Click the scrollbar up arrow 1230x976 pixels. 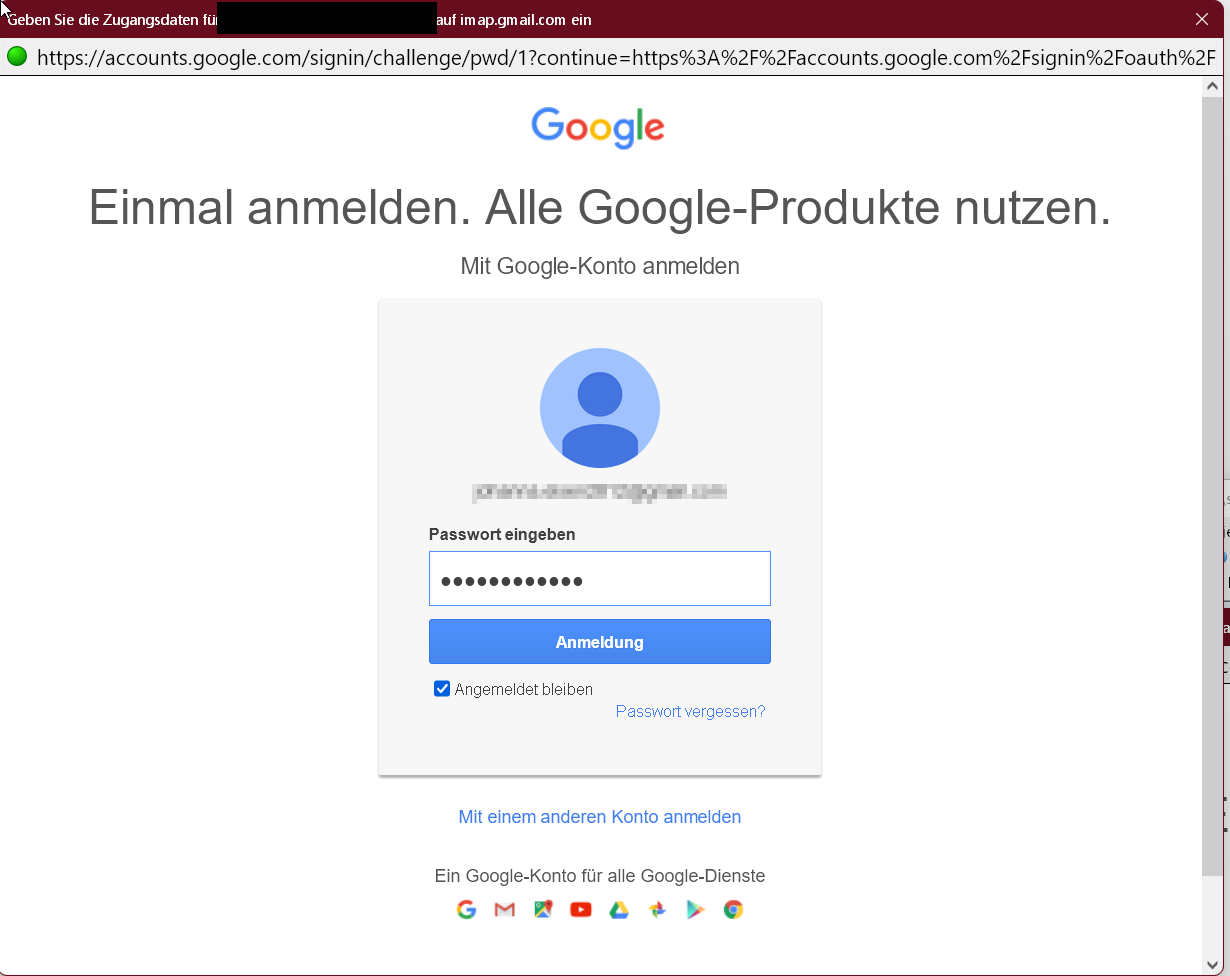[x=1212, y=87]
